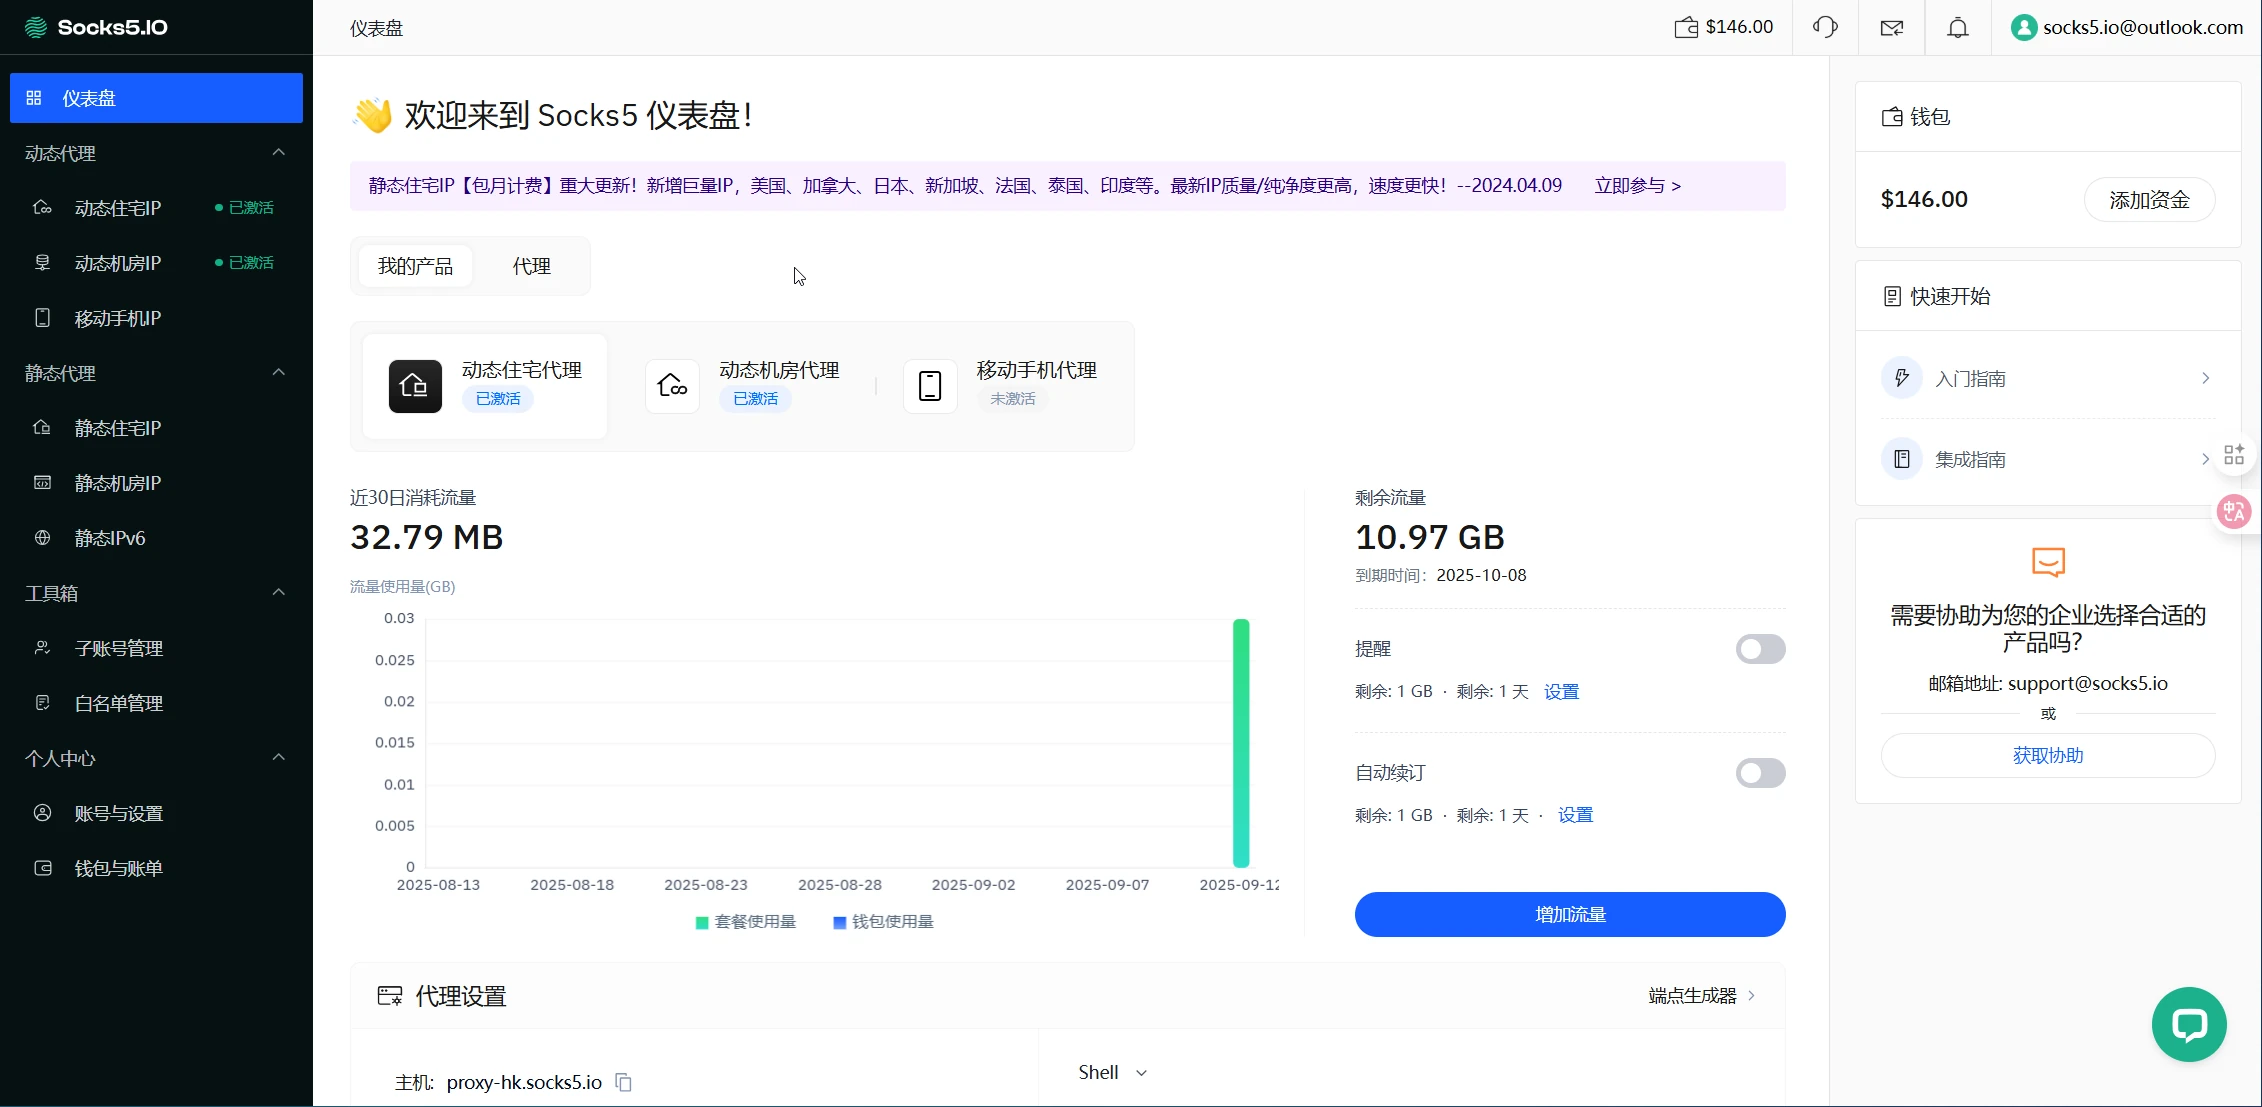Click the 动态机房代理 card icon
This screenshot has width=2262, height=1107.
click(x=672, y=386)
